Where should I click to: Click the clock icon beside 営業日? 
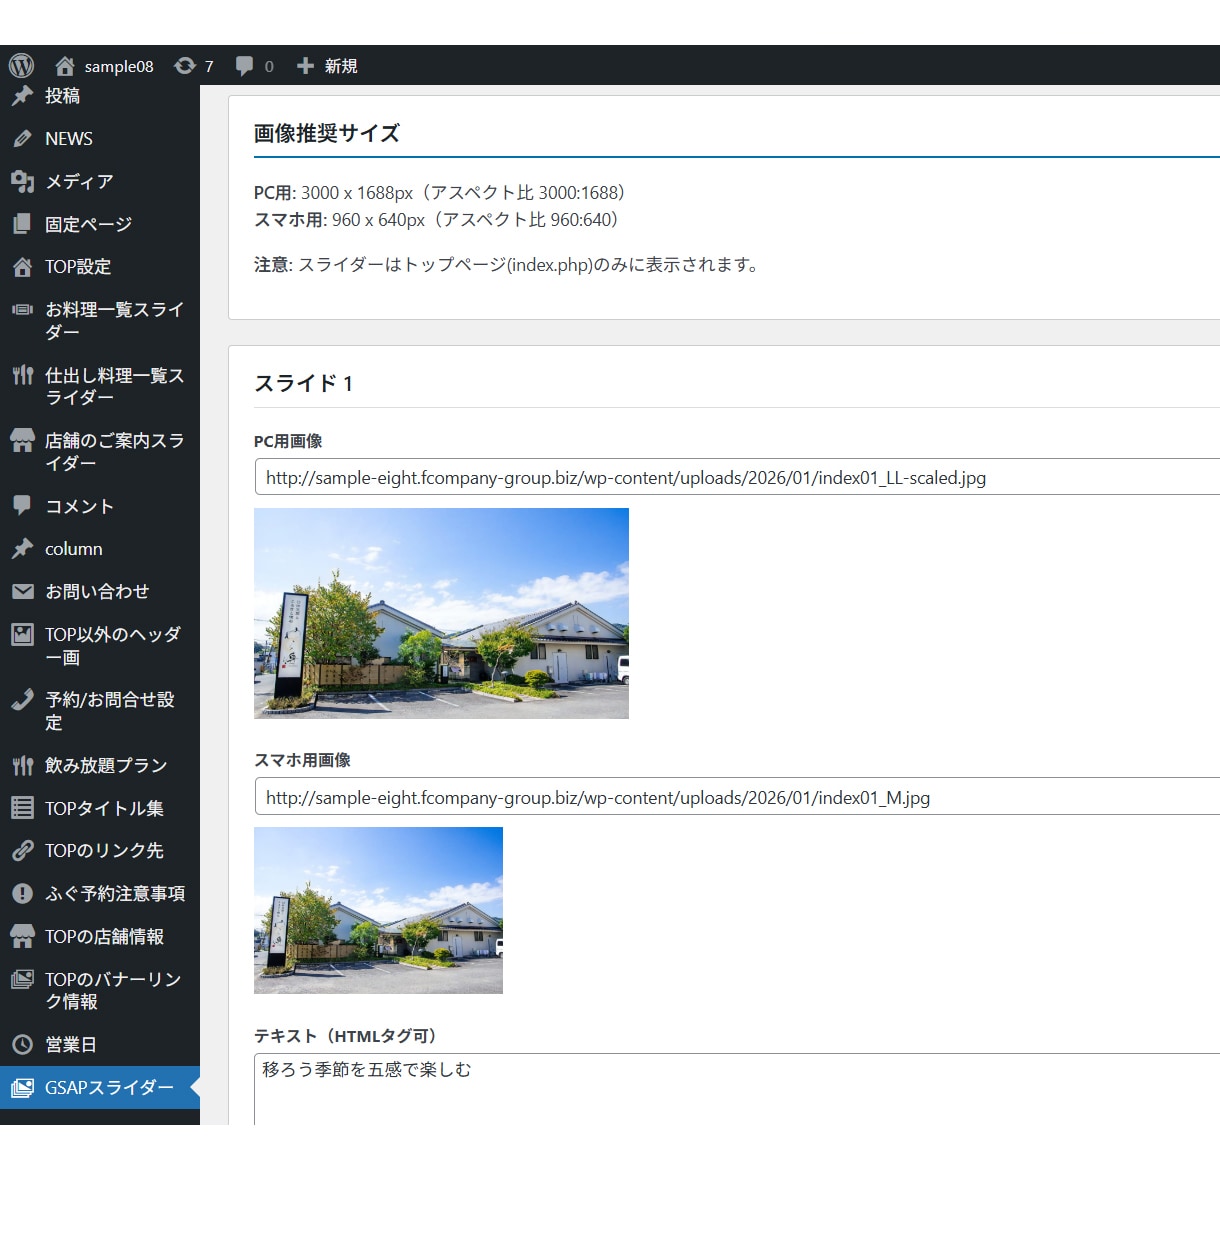(x=22, y=1045)
